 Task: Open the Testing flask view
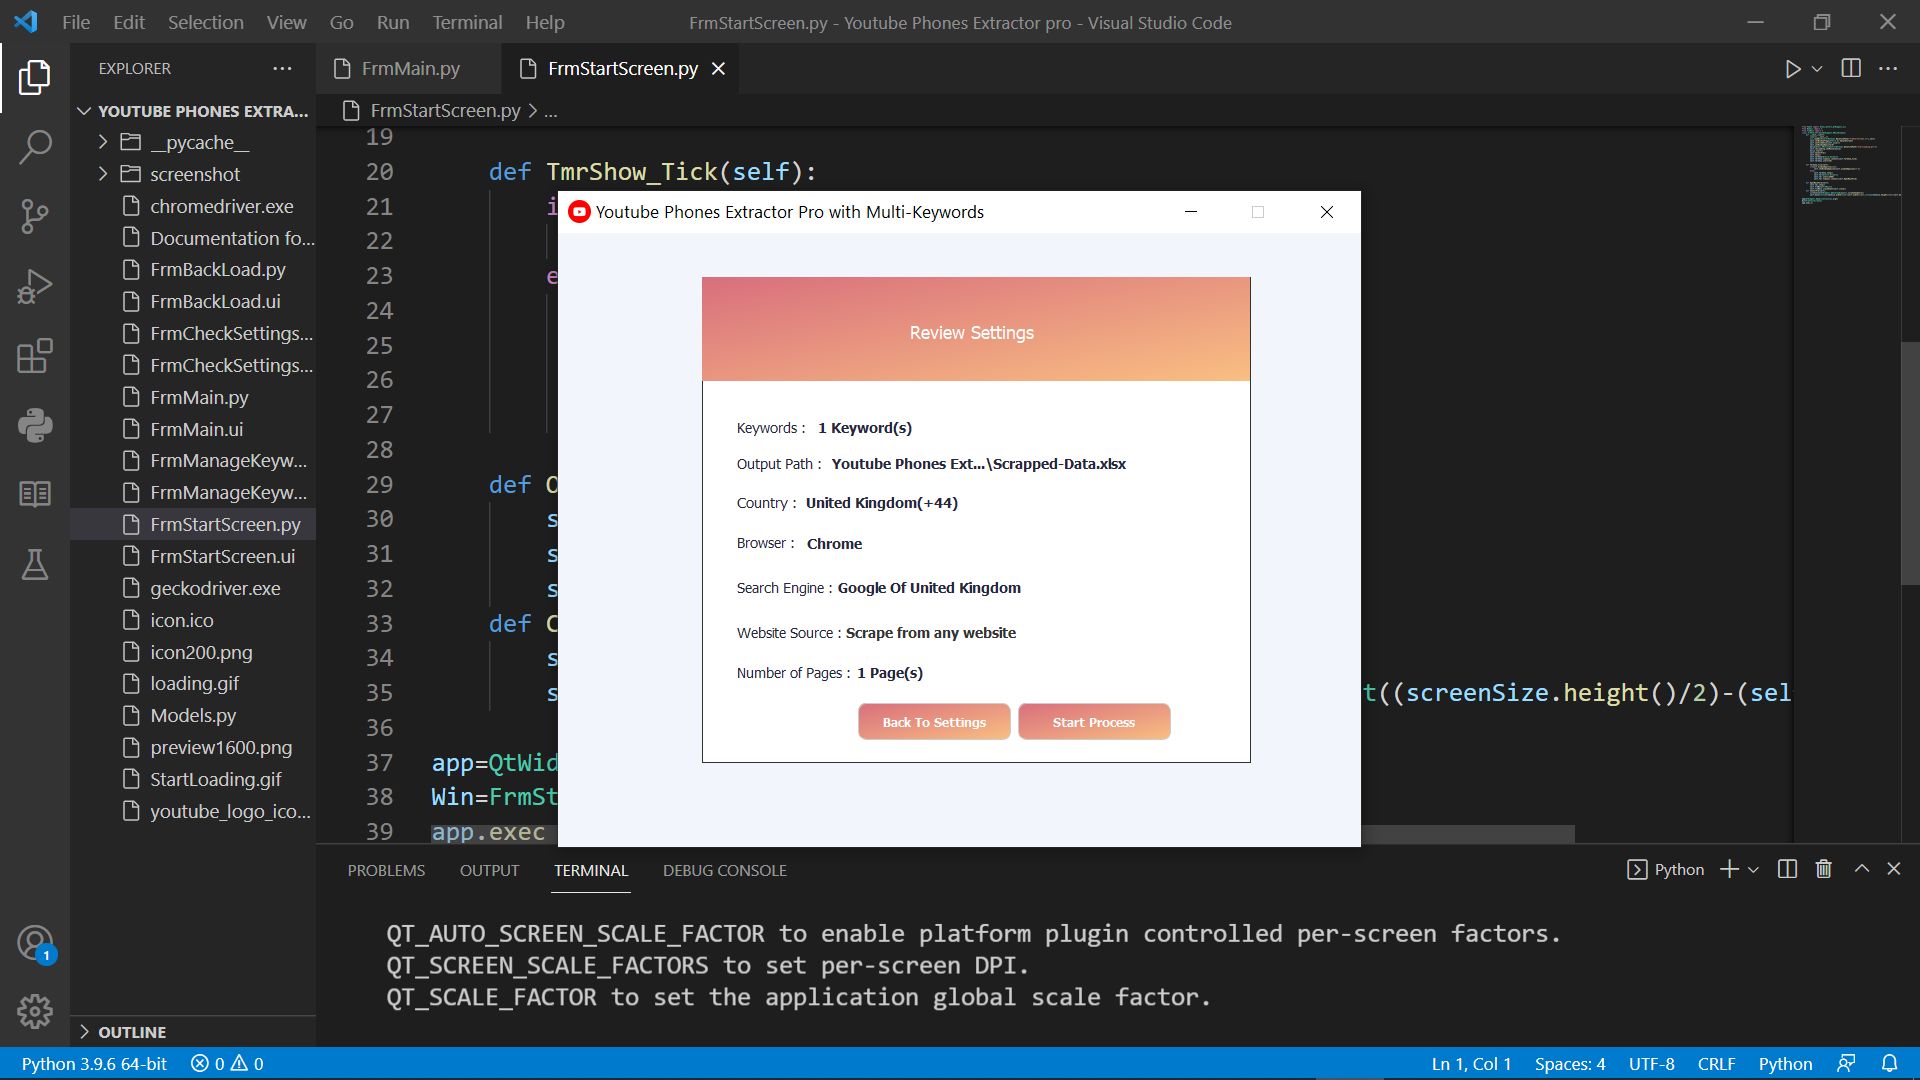(x=35, y=564)
